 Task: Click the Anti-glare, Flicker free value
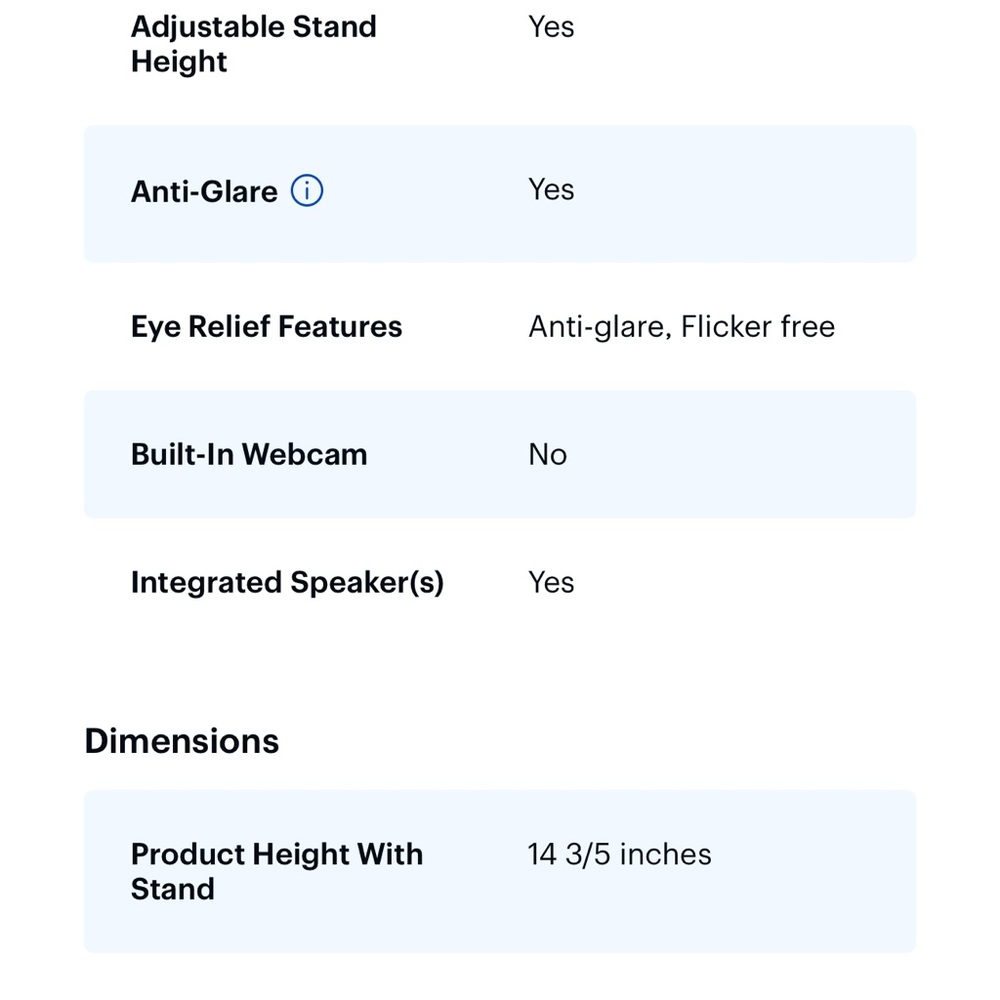click(x=682, y=327)
